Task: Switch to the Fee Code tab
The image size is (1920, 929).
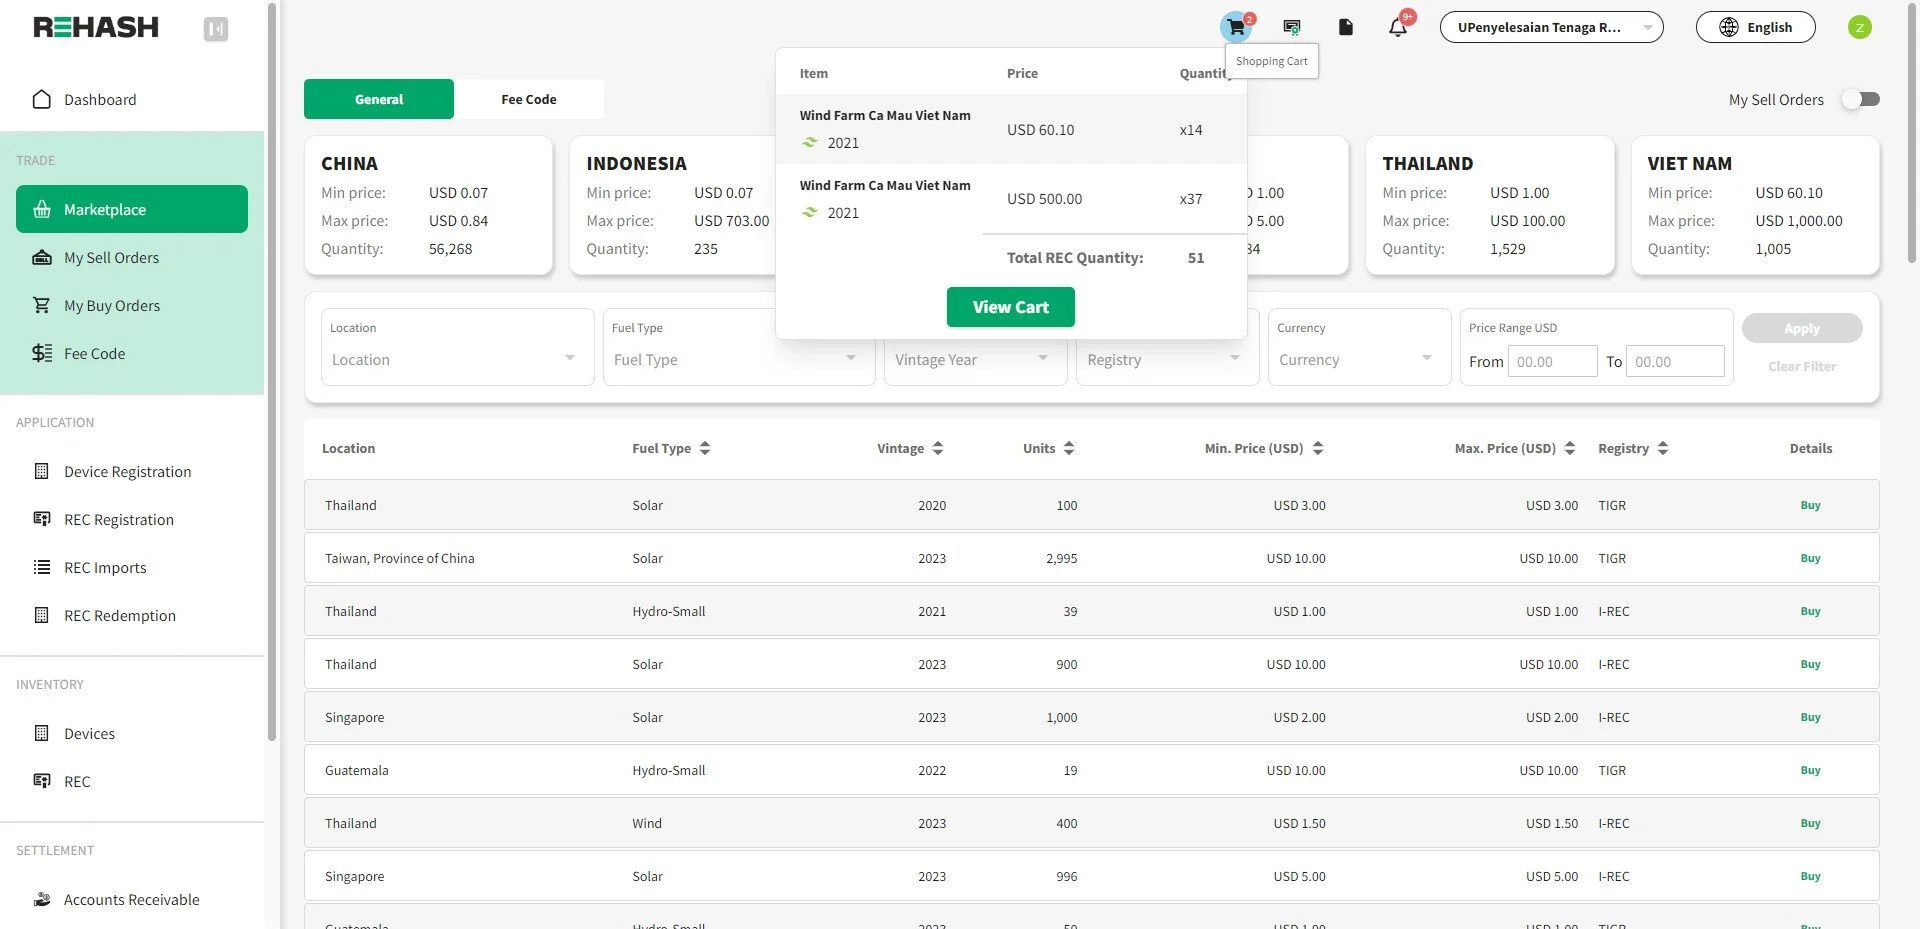Action: click(x=528, y=99)
